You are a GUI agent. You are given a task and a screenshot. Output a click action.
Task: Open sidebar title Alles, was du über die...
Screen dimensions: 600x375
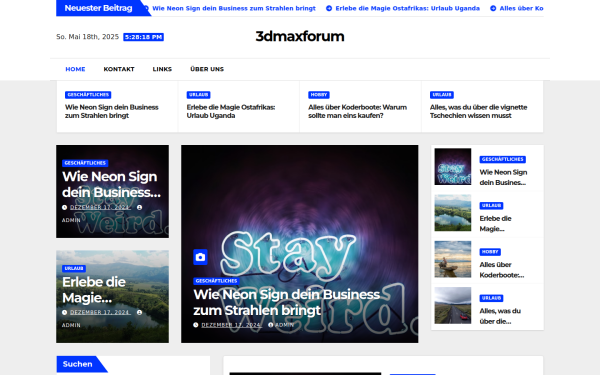click(500, 316)
